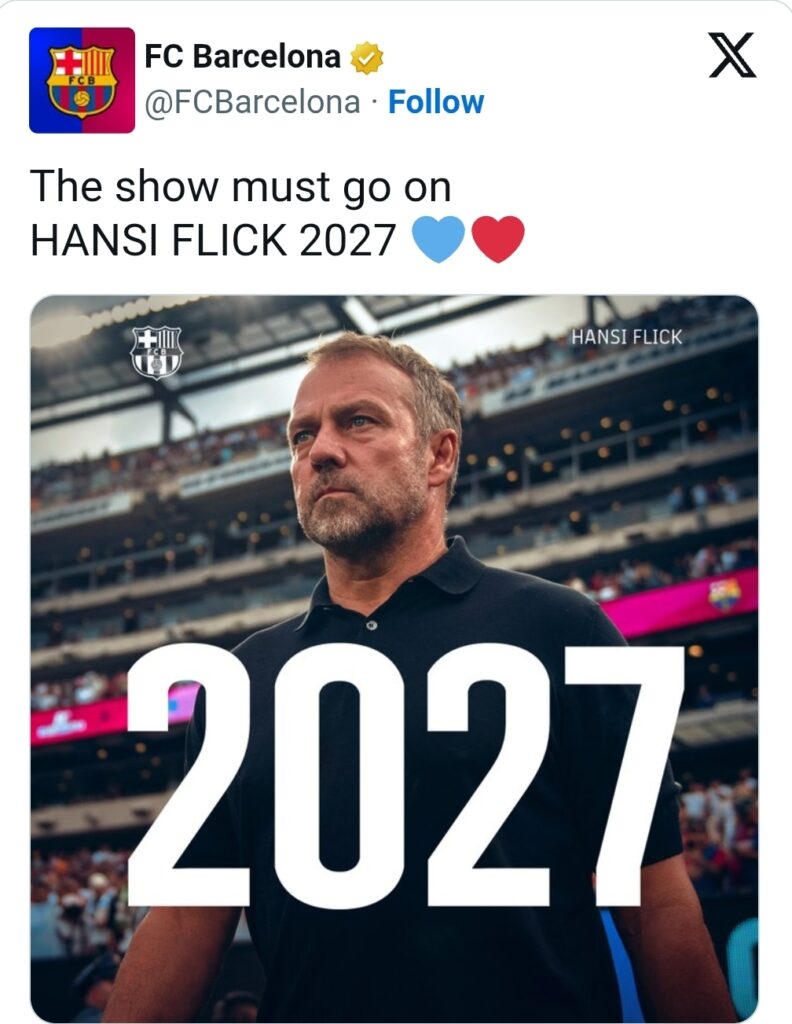Click the small crest on pink banner
The image size is (792, 1024).
[724, 594]
